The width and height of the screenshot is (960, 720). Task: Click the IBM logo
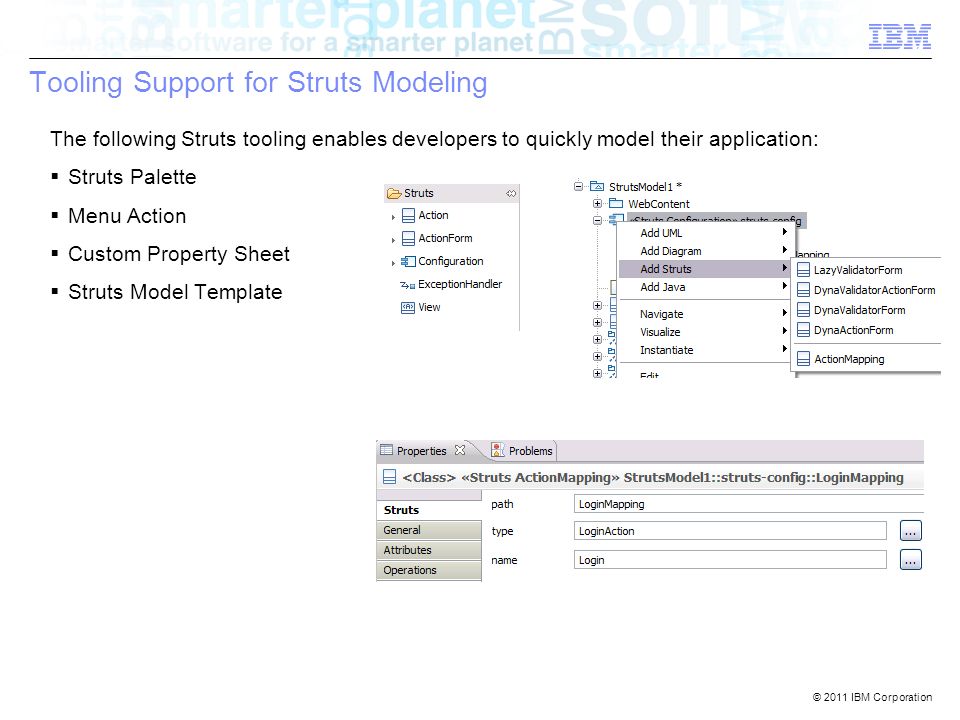(x=900, y=37)
